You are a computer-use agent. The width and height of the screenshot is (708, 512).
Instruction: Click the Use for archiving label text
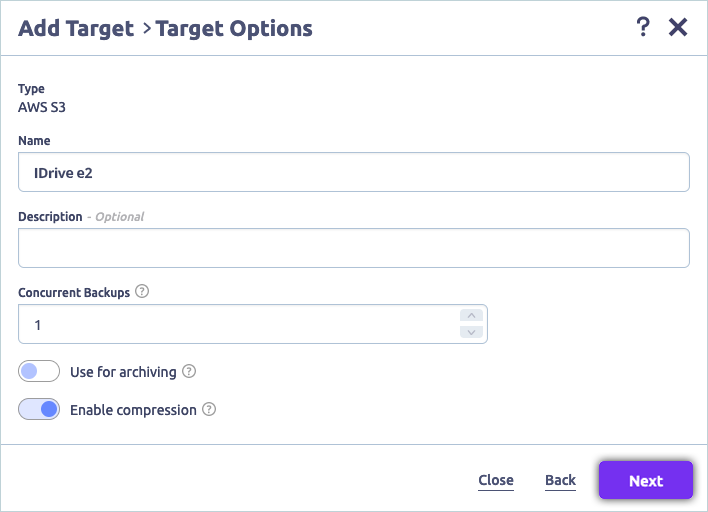tap(123, 372)
